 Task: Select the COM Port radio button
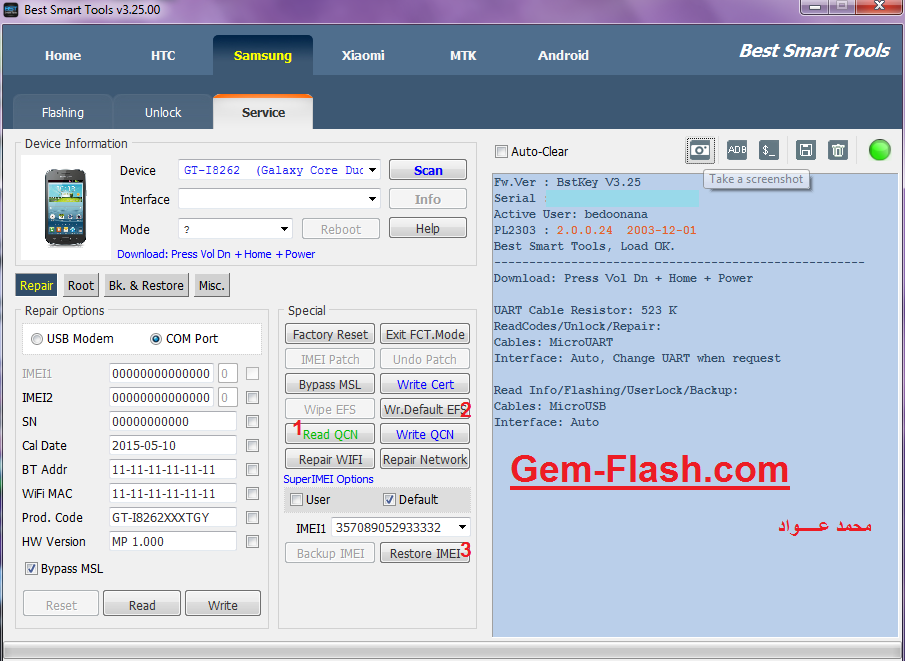[156, 339]
